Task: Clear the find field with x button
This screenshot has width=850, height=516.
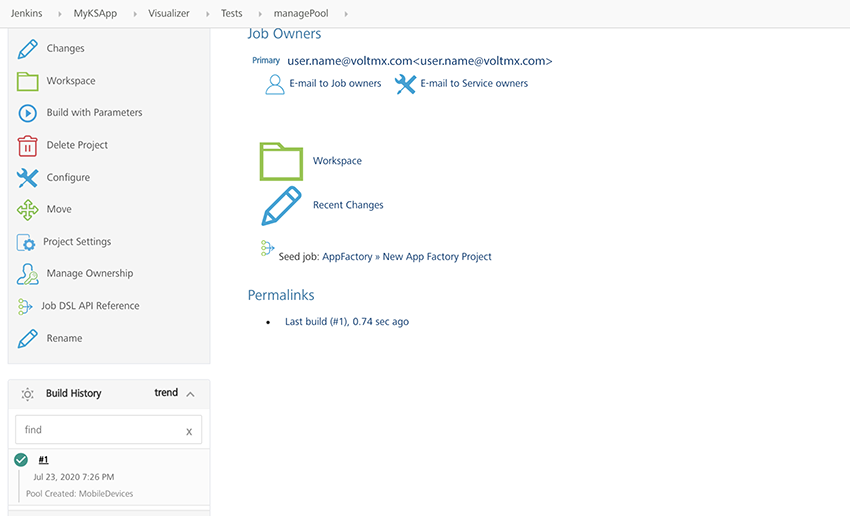Action: pos(189,431)
